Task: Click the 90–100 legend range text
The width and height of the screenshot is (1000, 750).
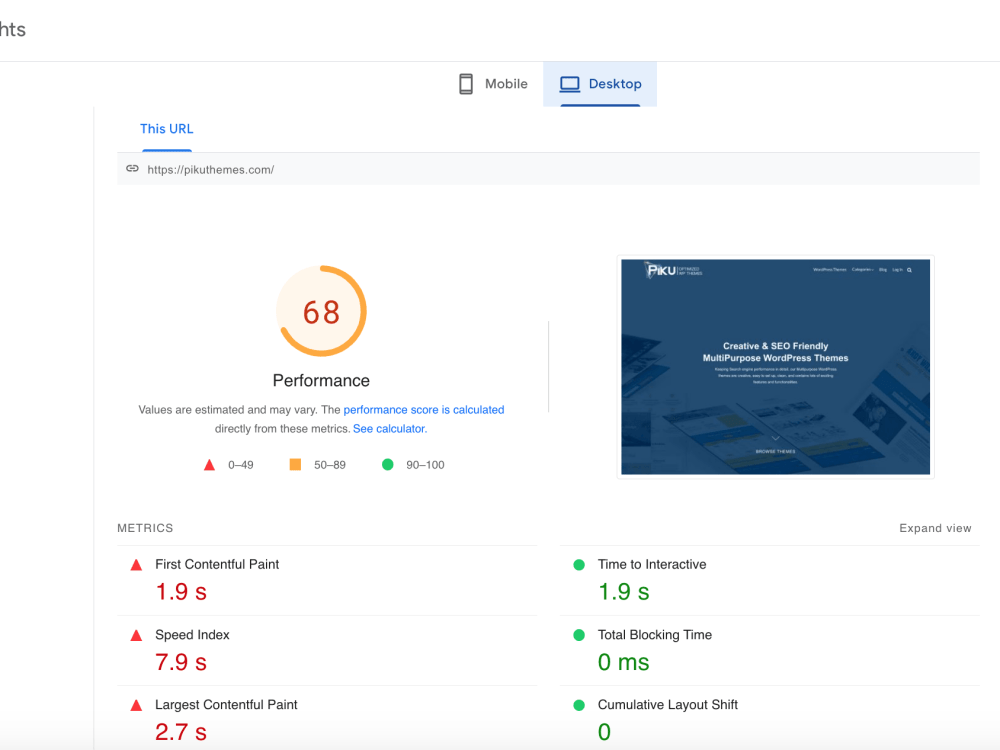Action: coord(425,465)
